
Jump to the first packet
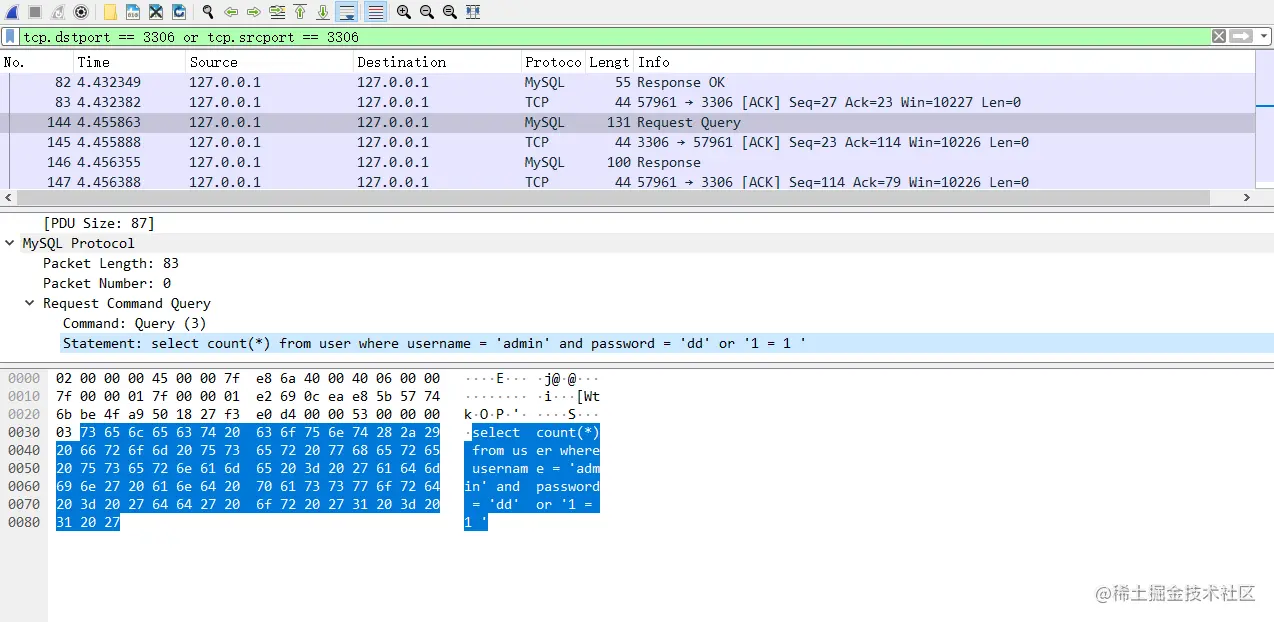300,12
